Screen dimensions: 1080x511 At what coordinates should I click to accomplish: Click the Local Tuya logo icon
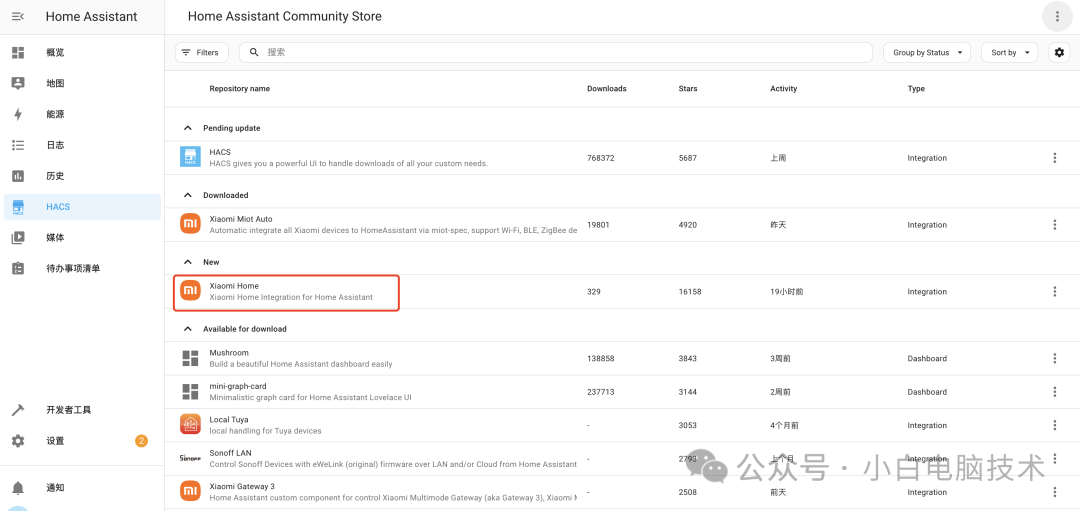(190, 424)
